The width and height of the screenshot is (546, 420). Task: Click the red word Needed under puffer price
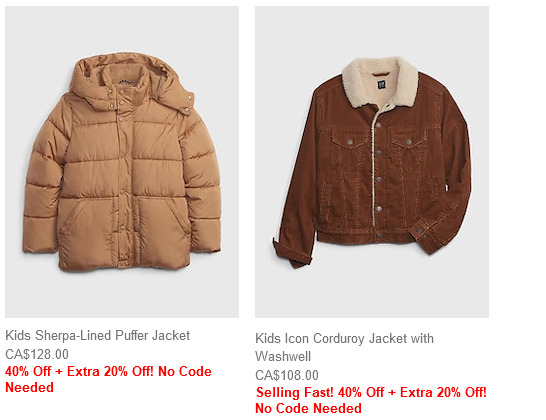click(30, 387)
